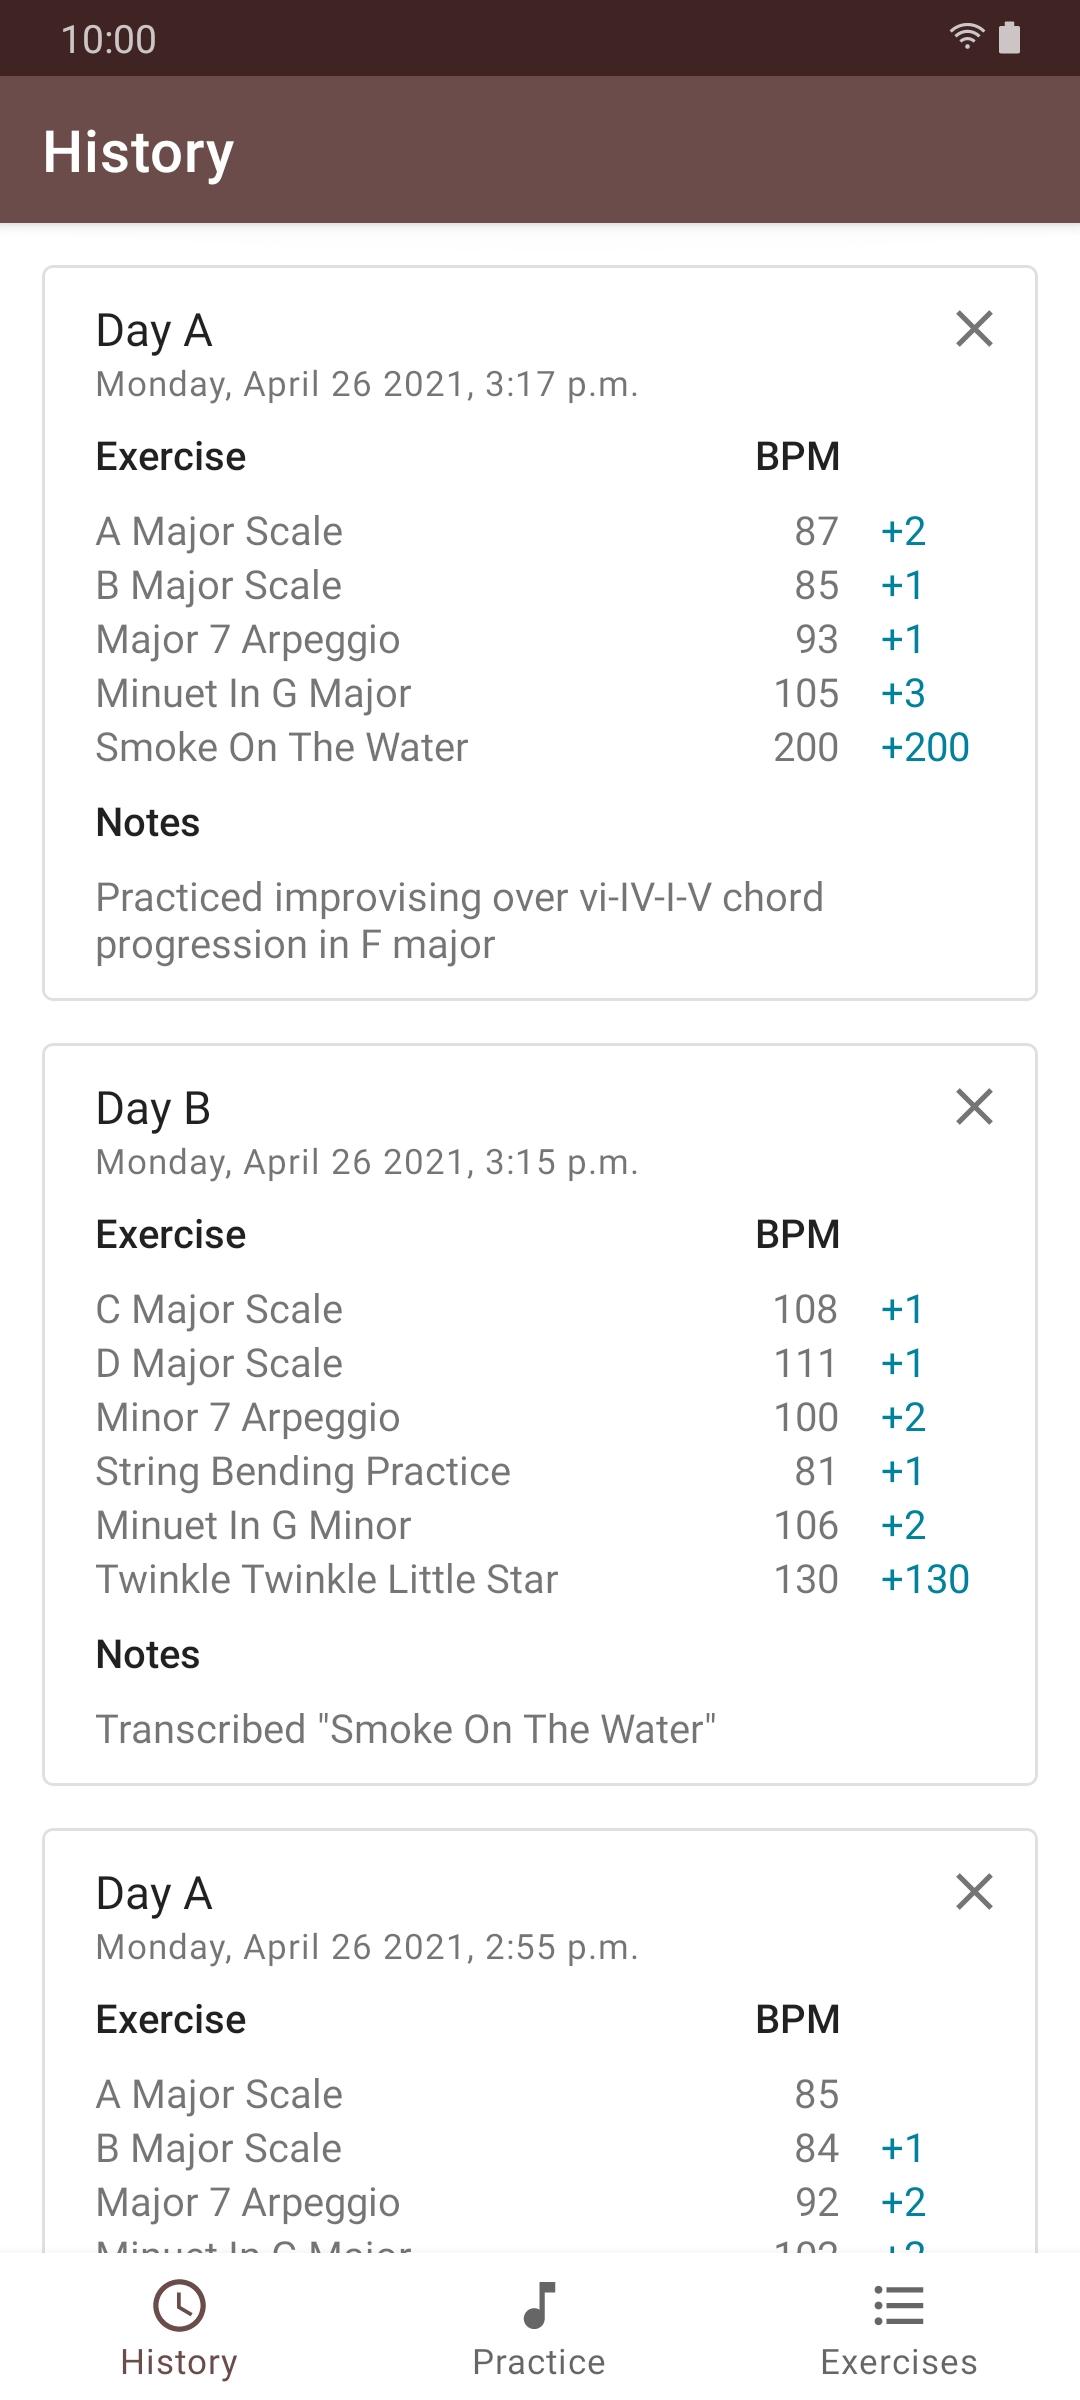
Task: Click the +200 BPM change value
Action: pyautogui.click(x=925, y=748)
